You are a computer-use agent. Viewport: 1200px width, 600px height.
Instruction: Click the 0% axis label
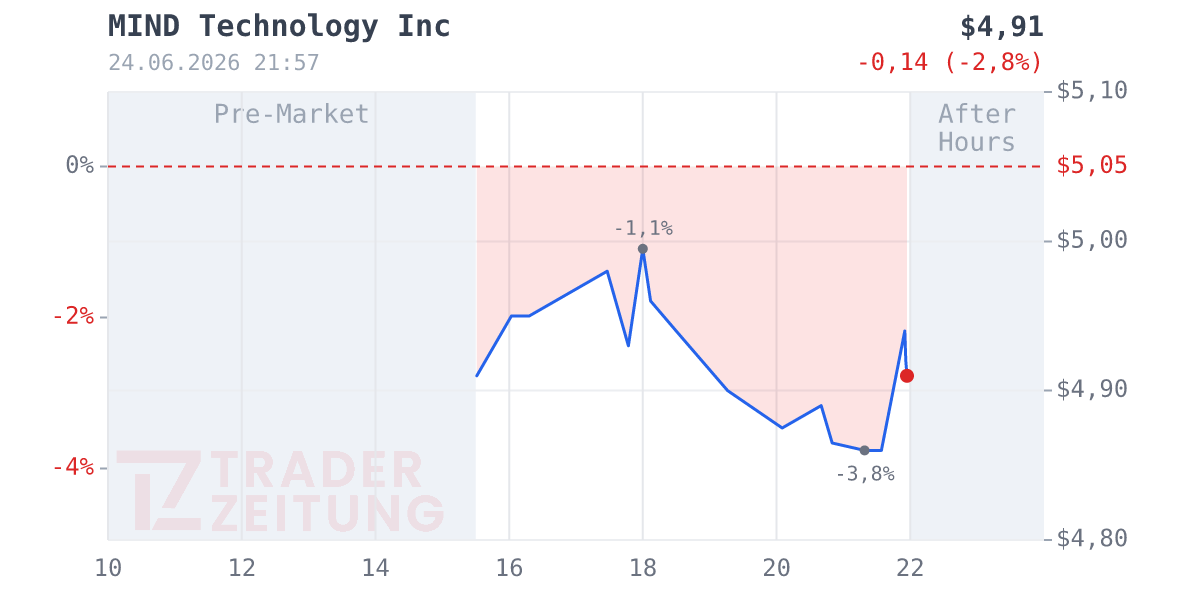[x=80, y=165]
